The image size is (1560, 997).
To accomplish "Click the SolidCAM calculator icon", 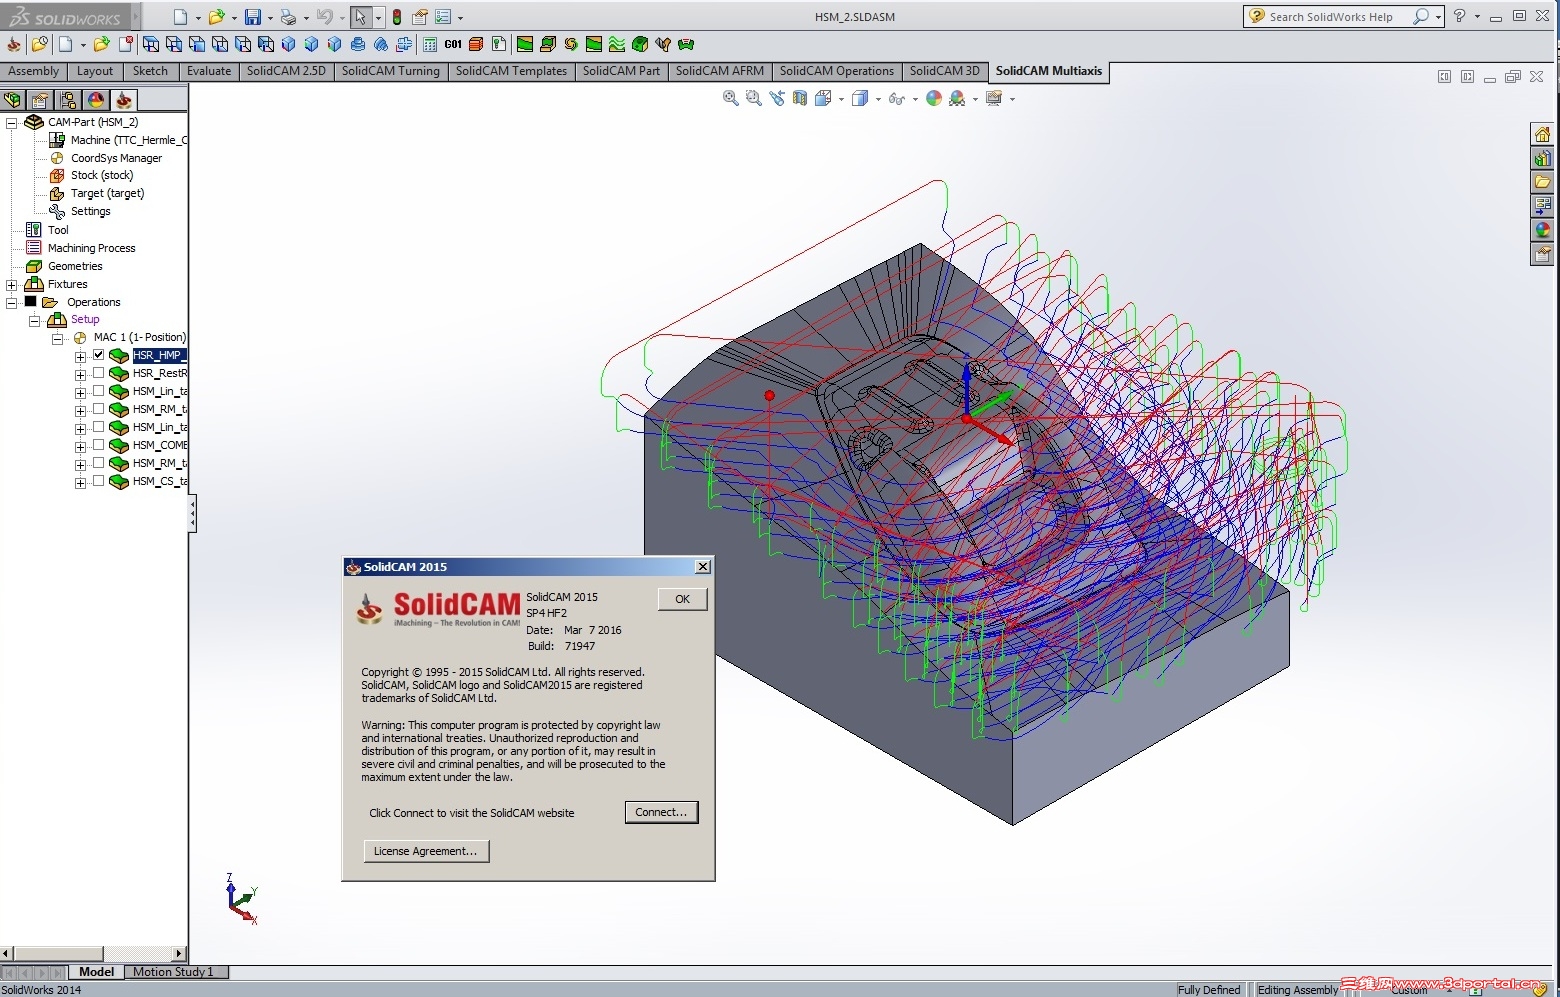I will pyautogui.click(x=430, y=44).
